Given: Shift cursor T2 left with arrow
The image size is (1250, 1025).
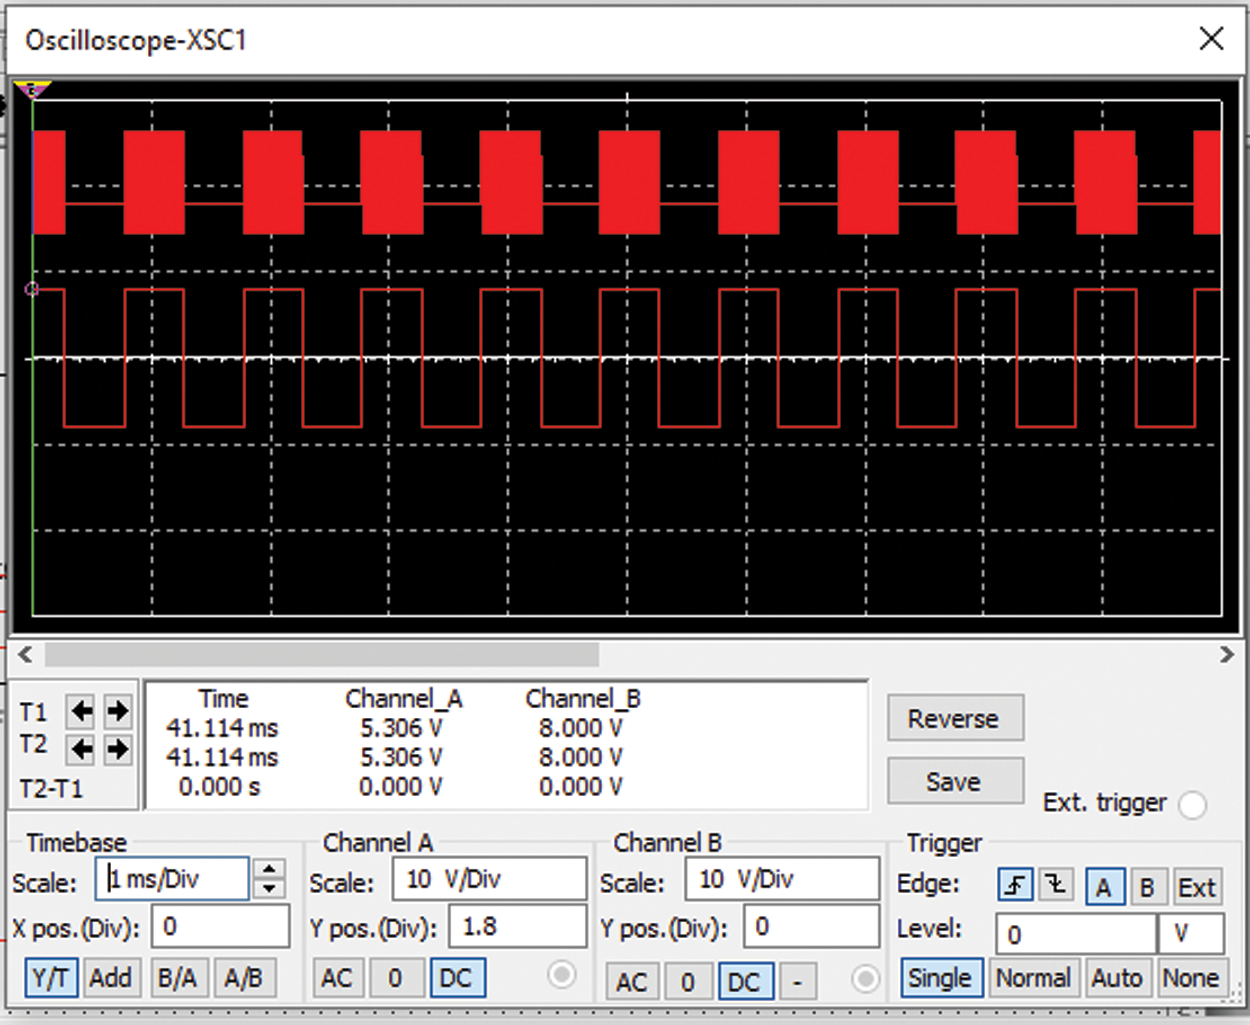Looking at the screenshot, I should tap(81, 748).
